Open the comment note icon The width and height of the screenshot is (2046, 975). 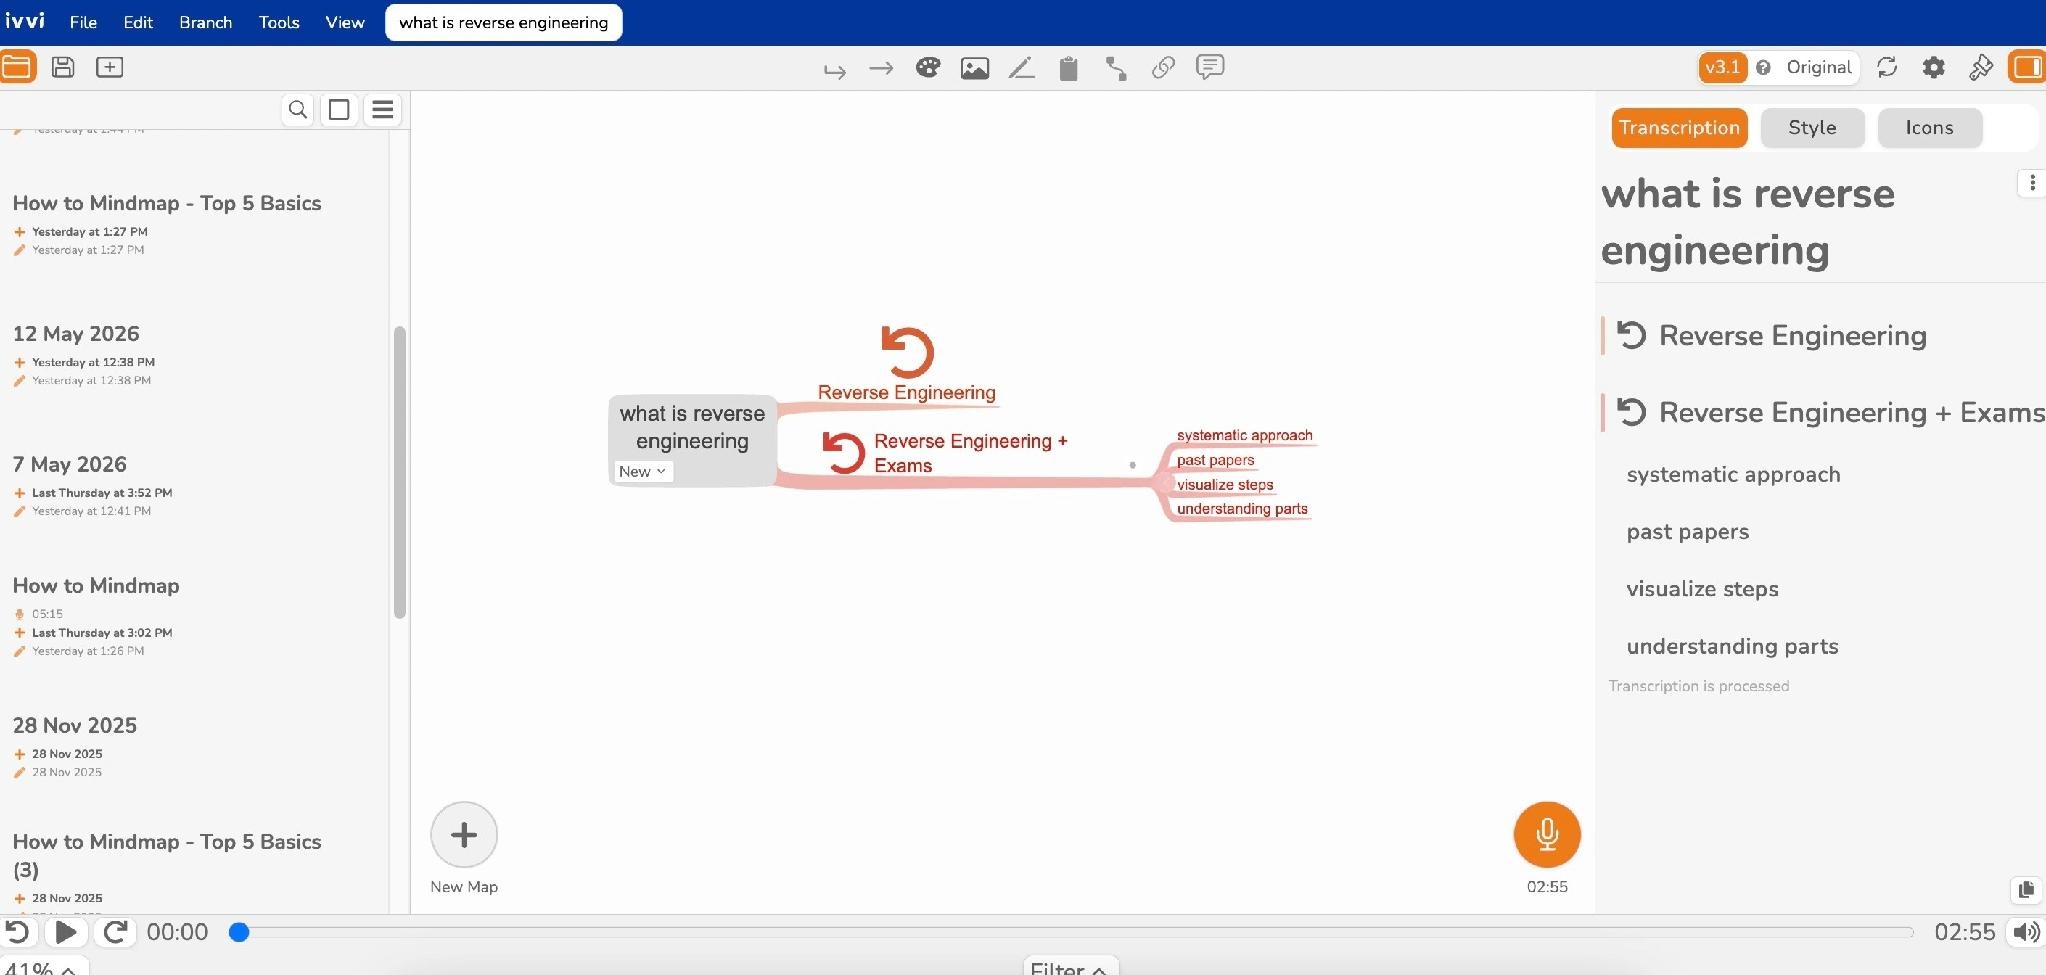click(x=1210, y=67)
